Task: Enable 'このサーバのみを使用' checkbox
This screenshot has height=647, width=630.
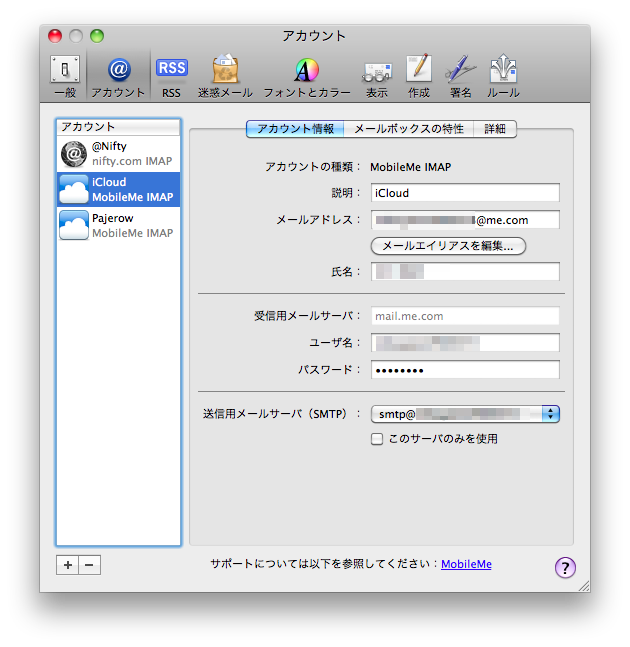Action: tap(377, 439)
